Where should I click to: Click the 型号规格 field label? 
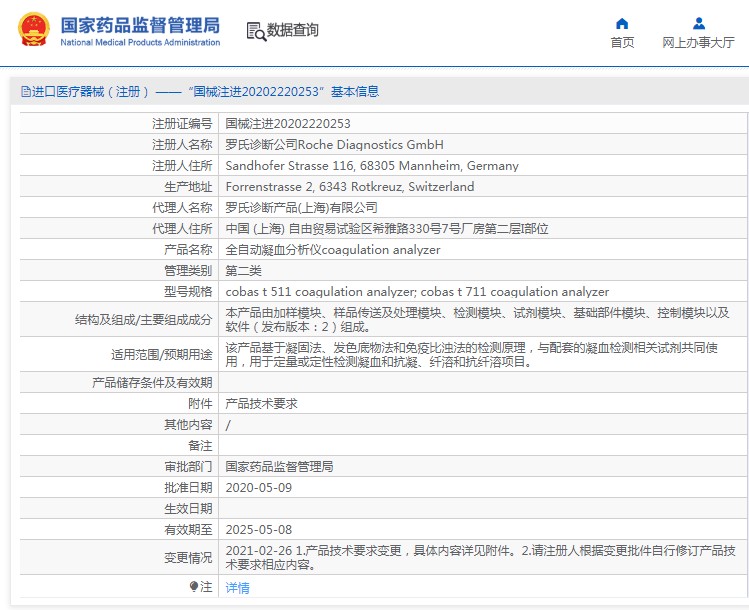tap(188, 292)
